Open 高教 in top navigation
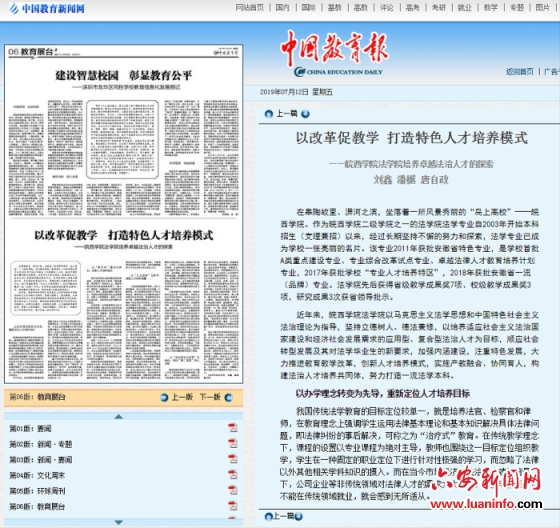560x528 pixels. point(361,8)
